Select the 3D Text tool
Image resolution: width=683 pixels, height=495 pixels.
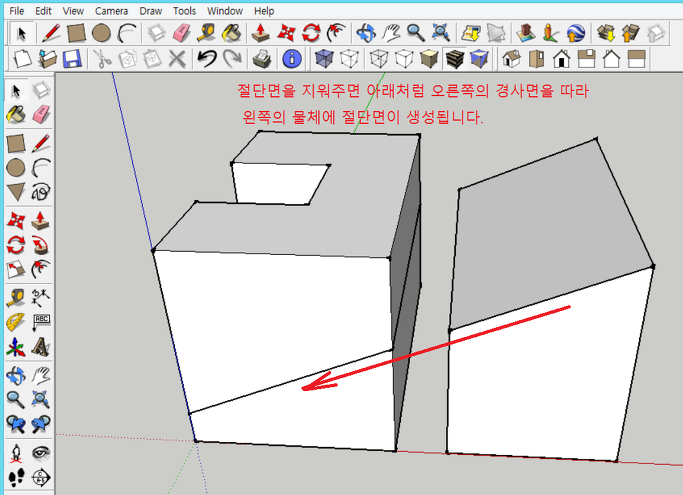click(x=41, y=347)
